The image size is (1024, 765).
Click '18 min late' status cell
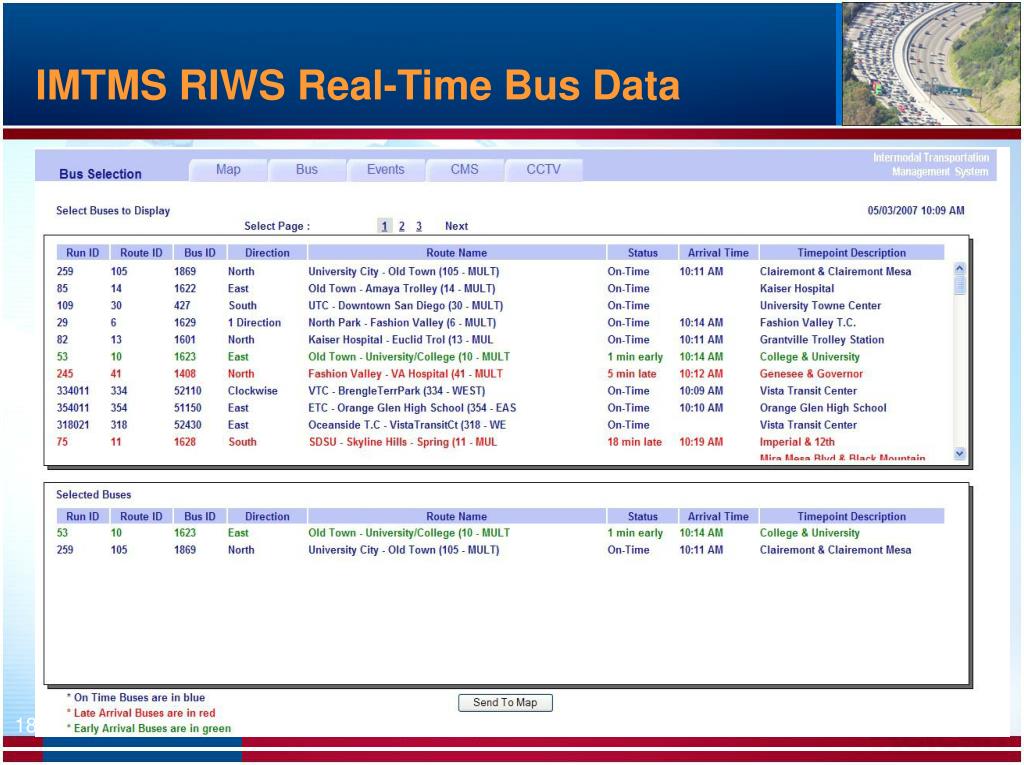pos(635,442)
